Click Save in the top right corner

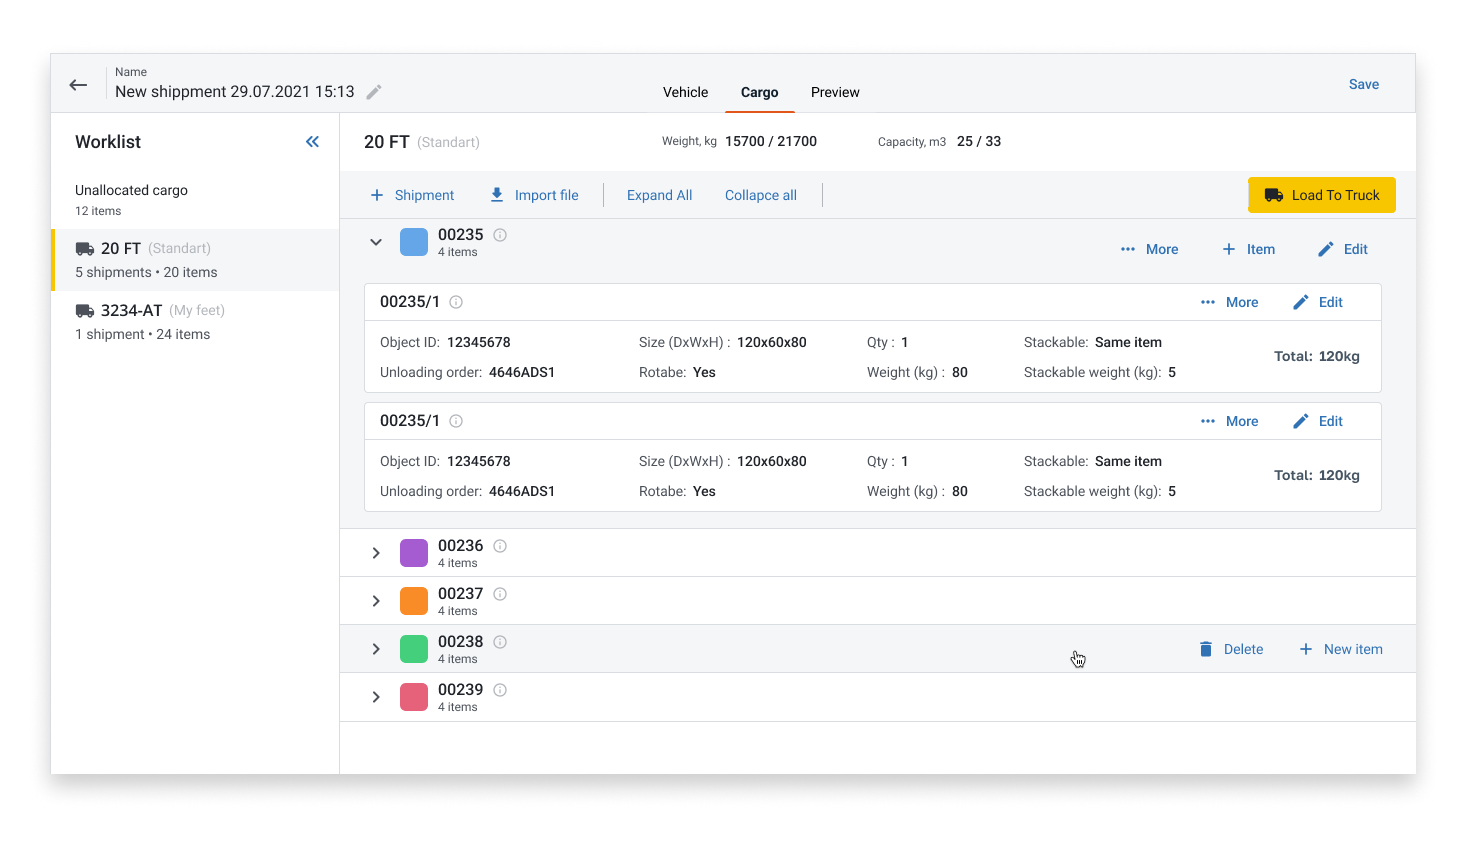coord(1364,84)
